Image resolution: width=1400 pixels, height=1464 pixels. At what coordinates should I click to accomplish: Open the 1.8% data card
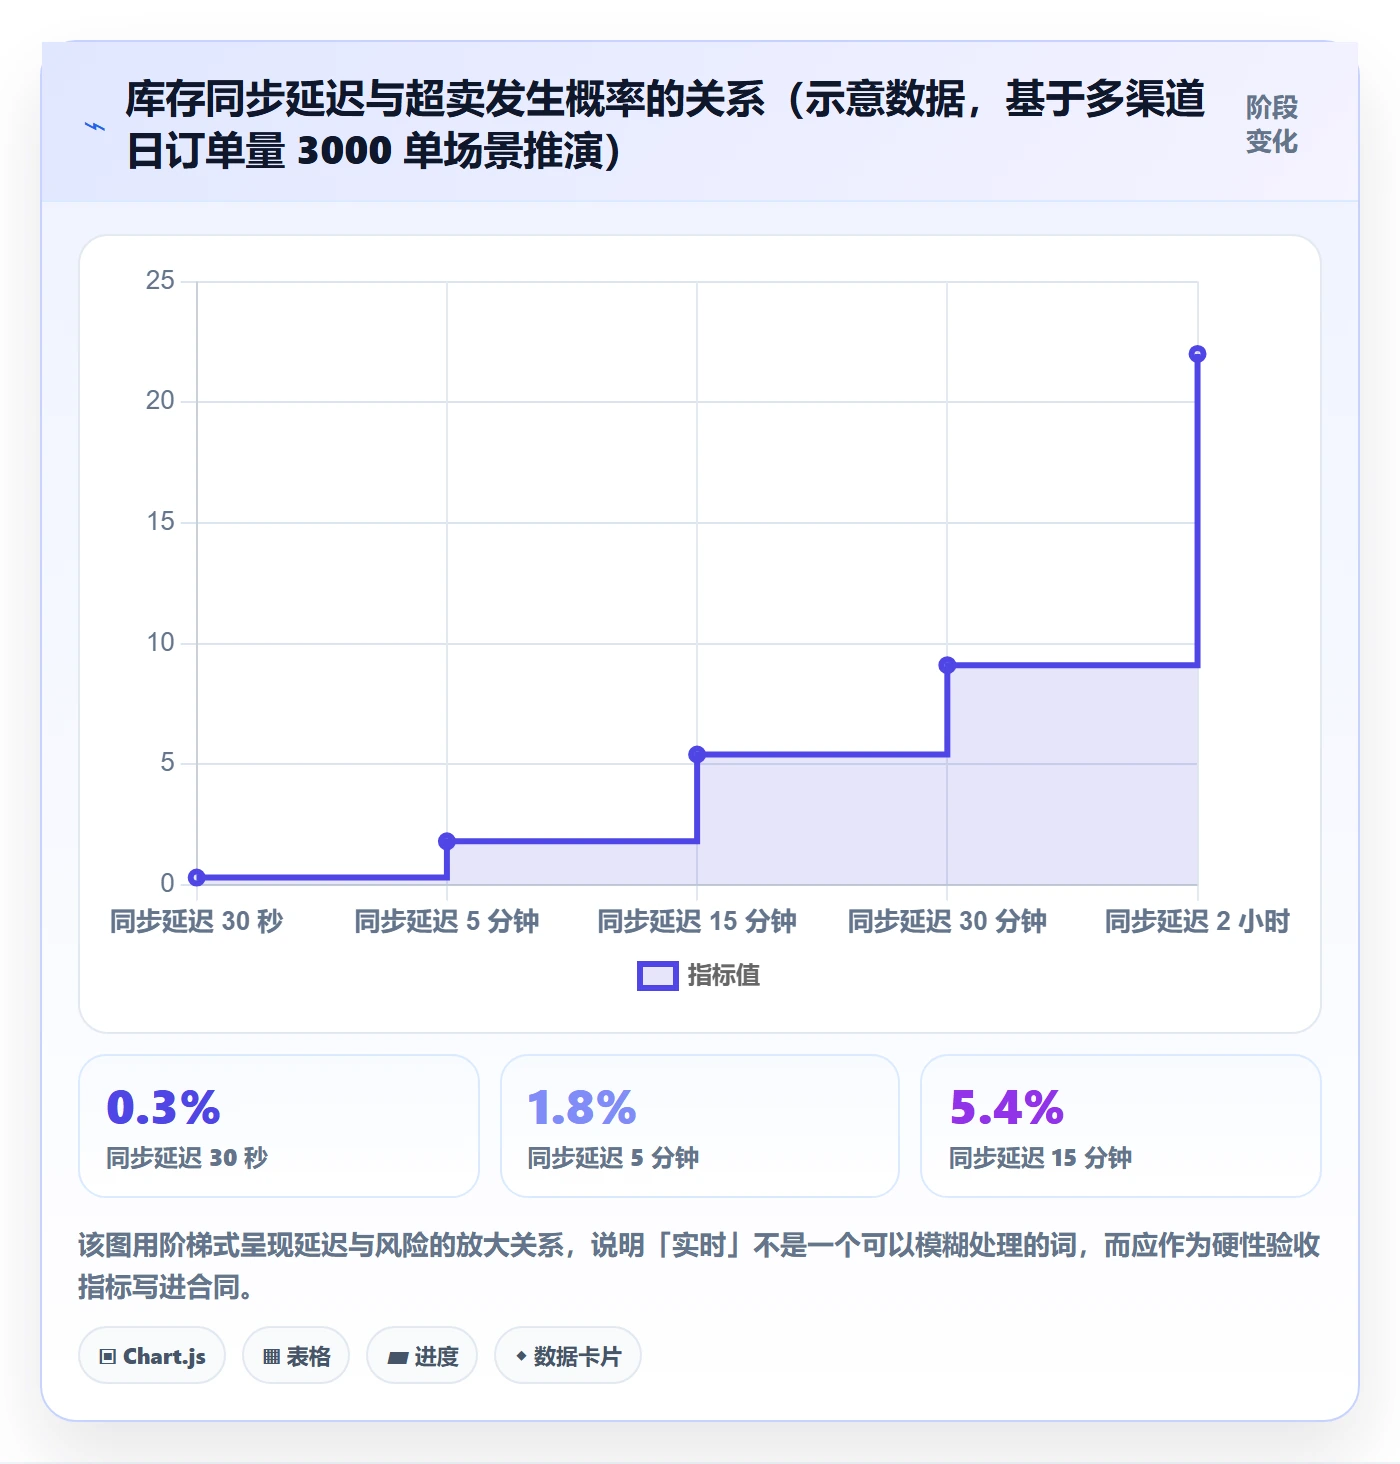700,1126
